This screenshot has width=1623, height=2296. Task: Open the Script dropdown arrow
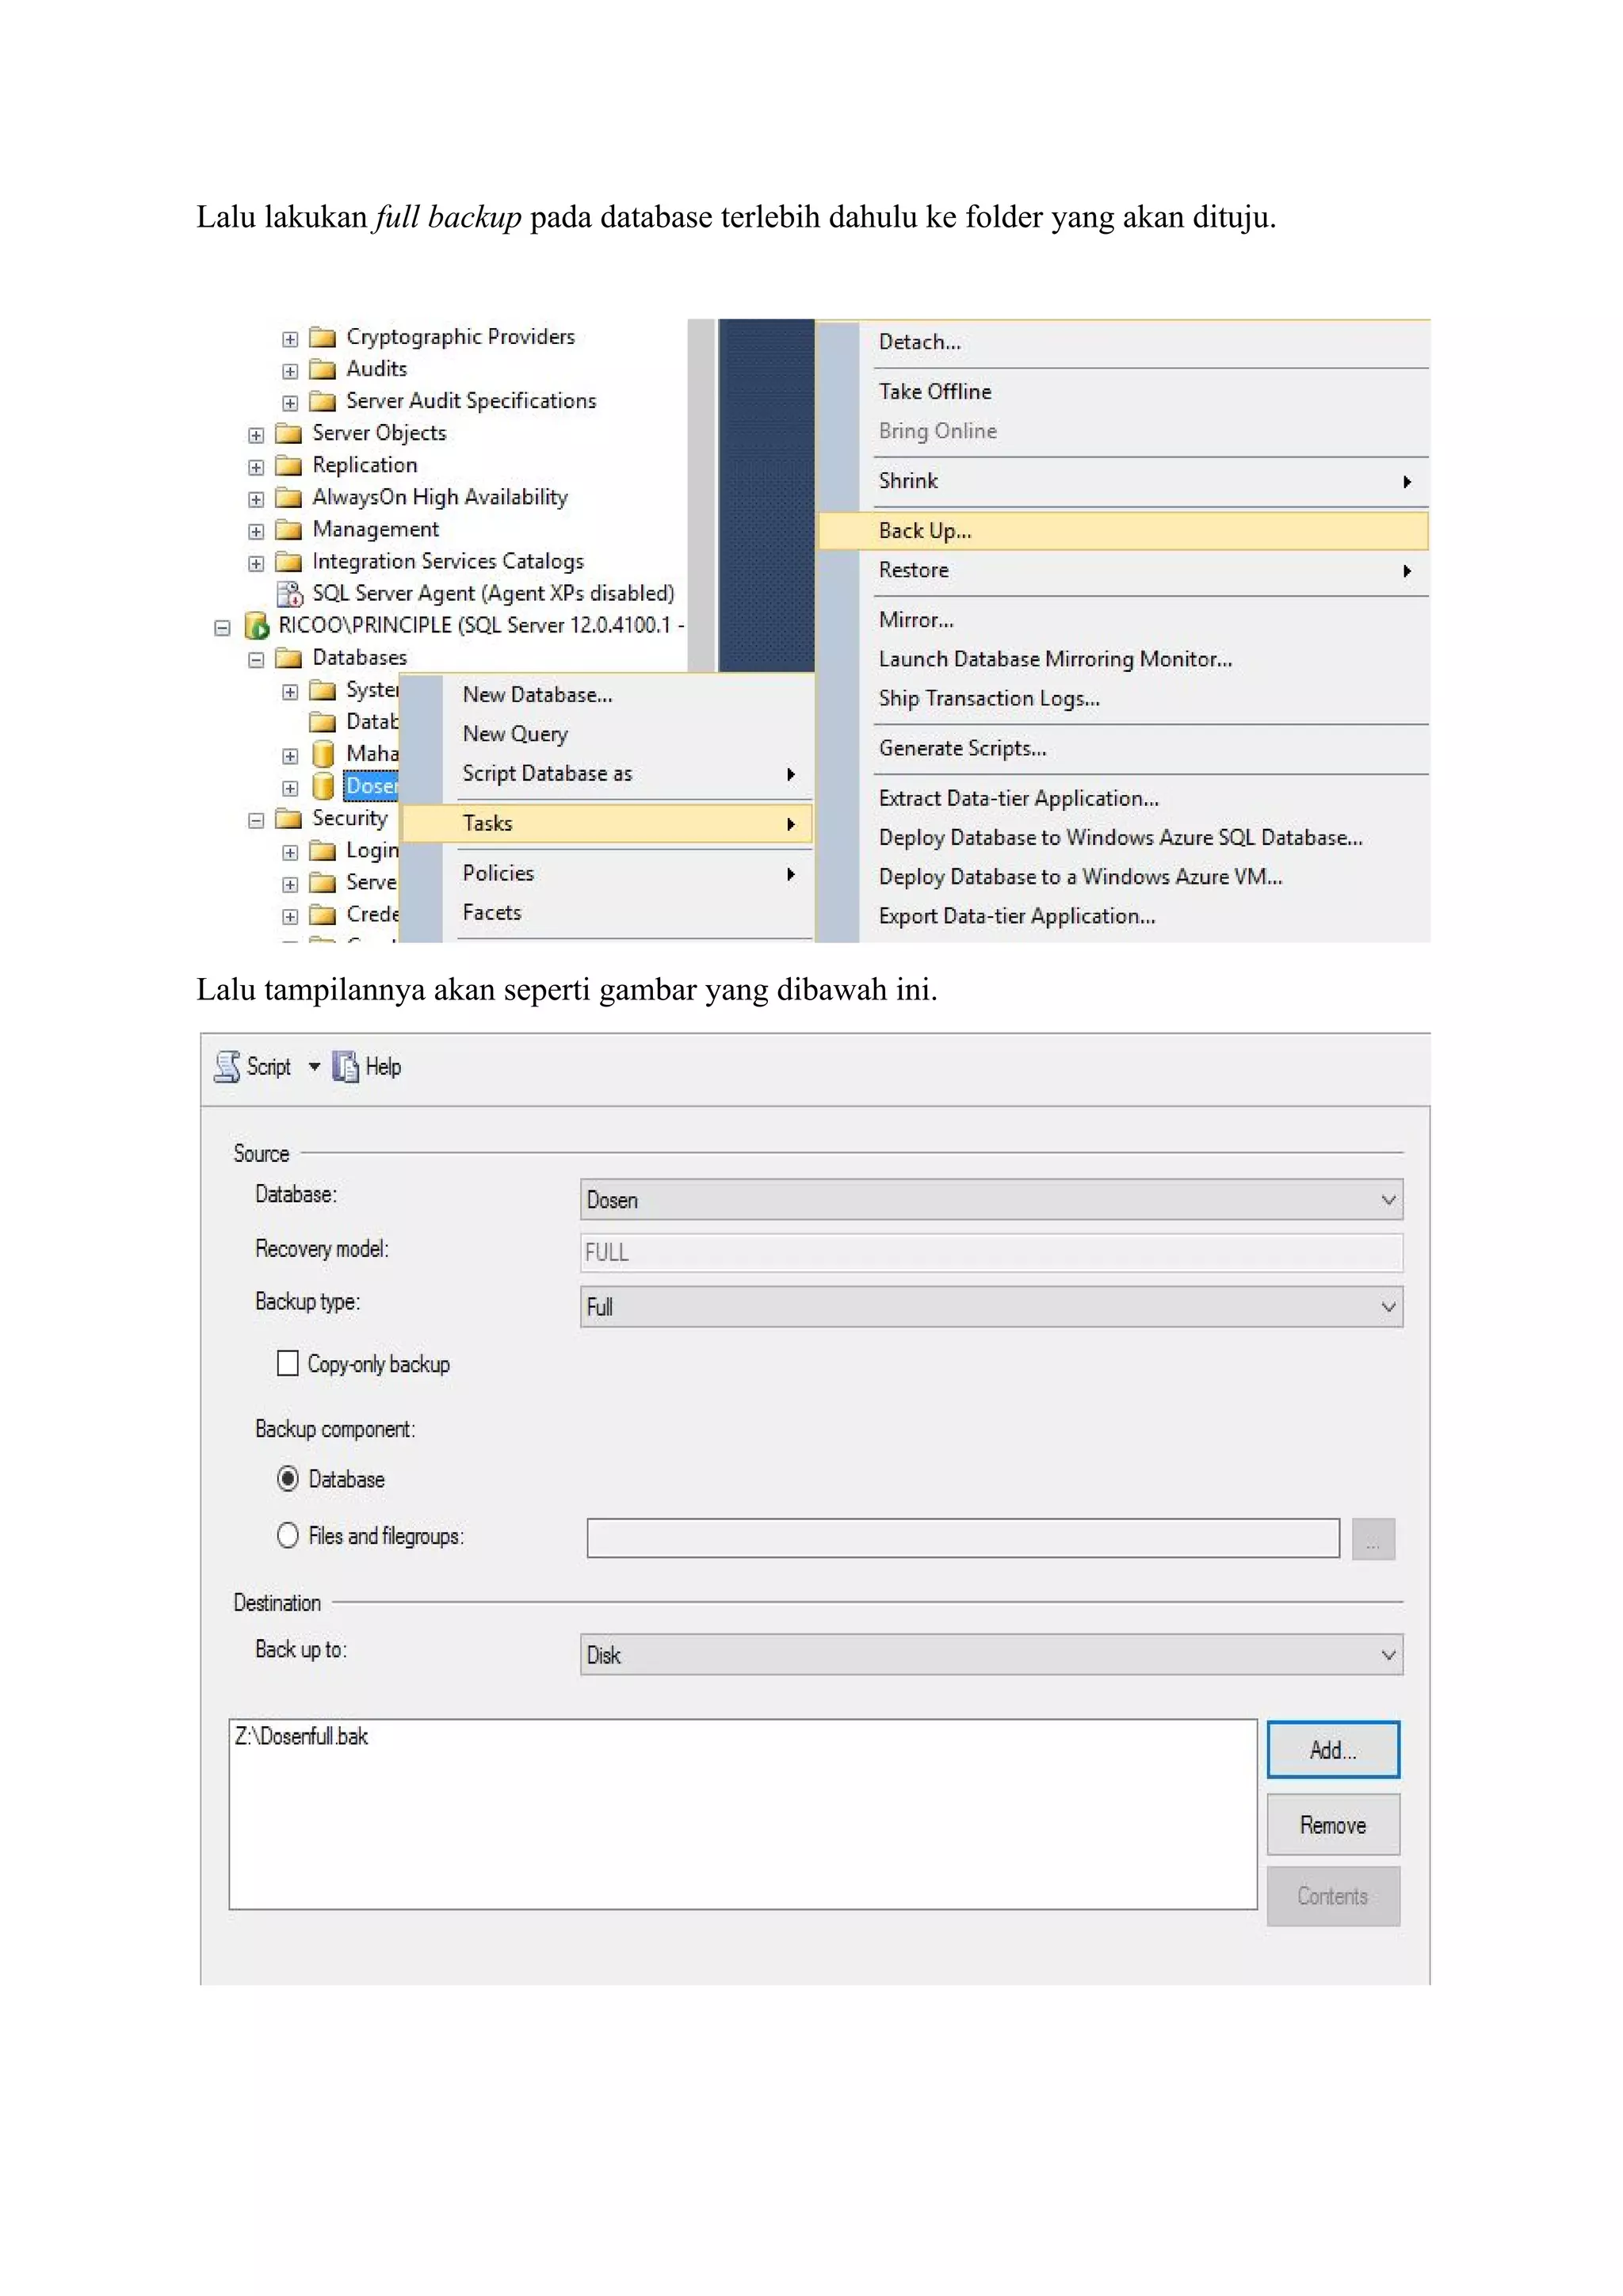314,1067
